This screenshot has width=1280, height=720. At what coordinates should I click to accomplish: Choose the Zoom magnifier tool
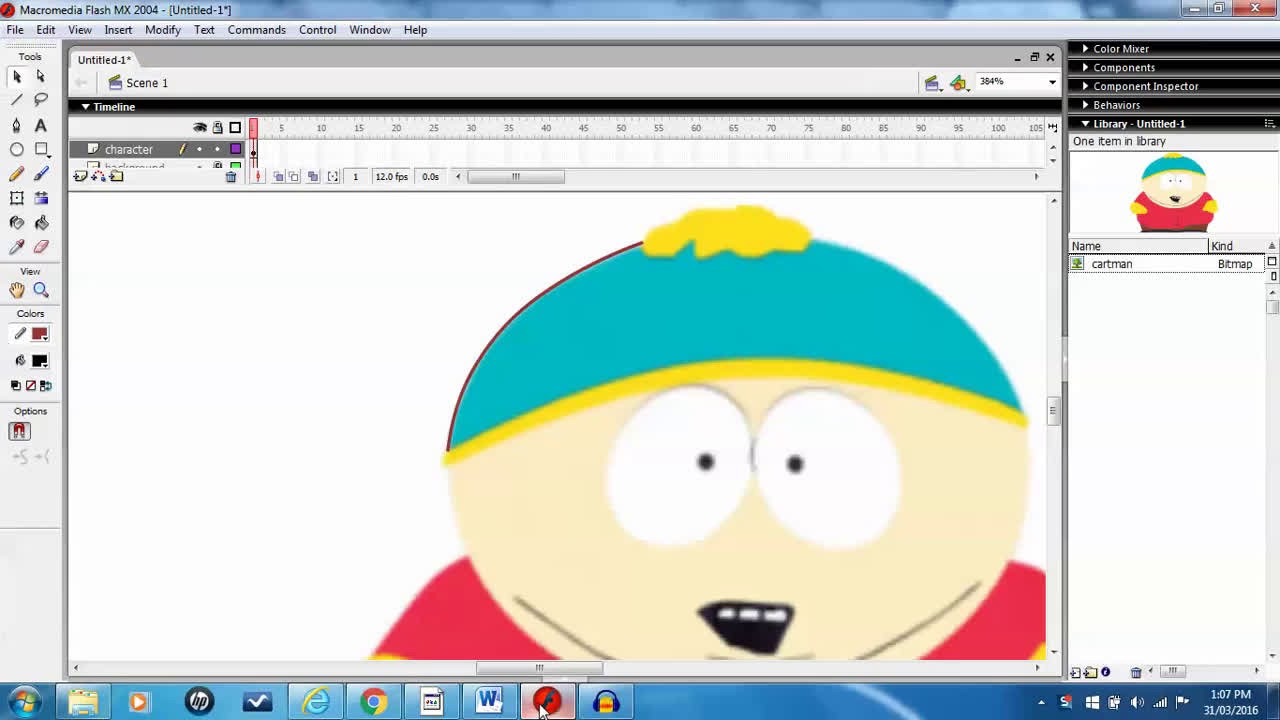tap(41, 290)
